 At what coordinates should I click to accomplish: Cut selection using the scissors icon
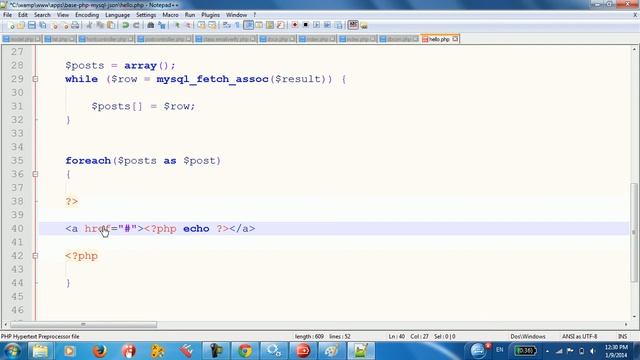[x=89, y=25]
